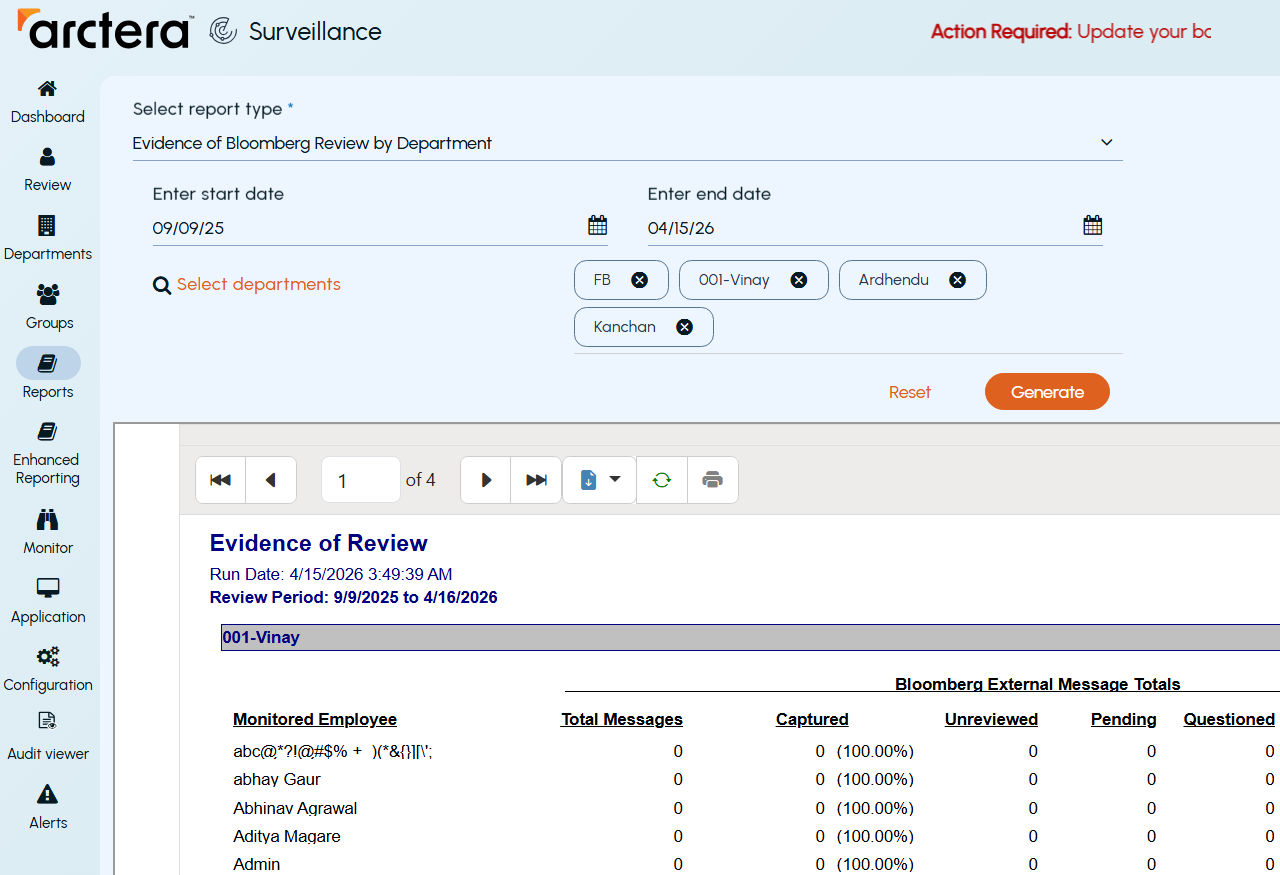Click the start date input field
The image size is (1280, 875).
(368, 228)
